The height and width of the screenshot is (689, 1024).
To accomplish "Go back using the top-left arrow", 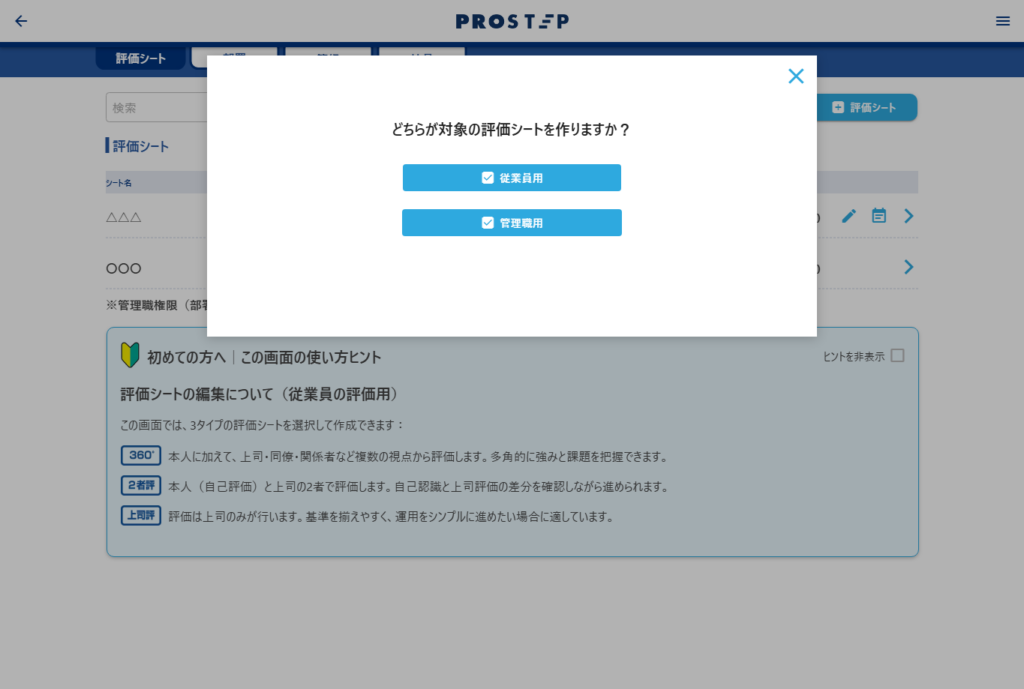I will point(21,21).
